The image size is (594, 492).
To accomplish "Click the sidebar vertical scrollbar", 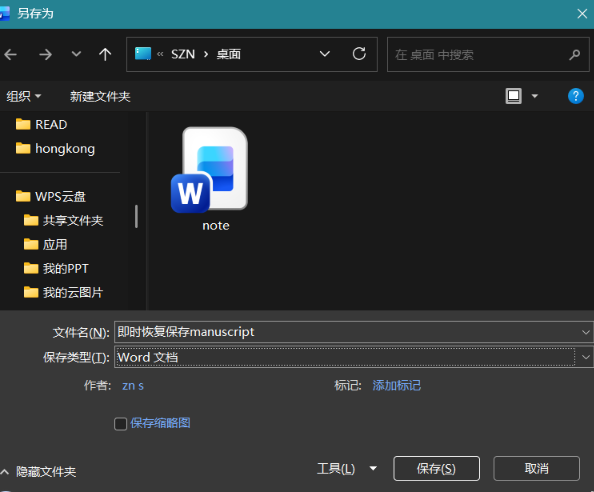I will [x=136, y=217].
